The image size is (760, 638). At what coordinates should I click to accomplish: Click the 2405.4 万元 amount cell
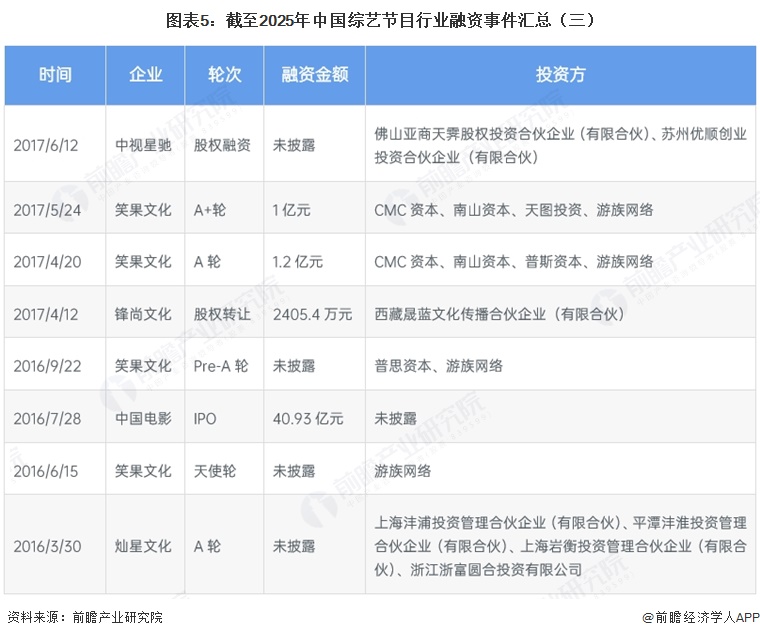(312, 314)
